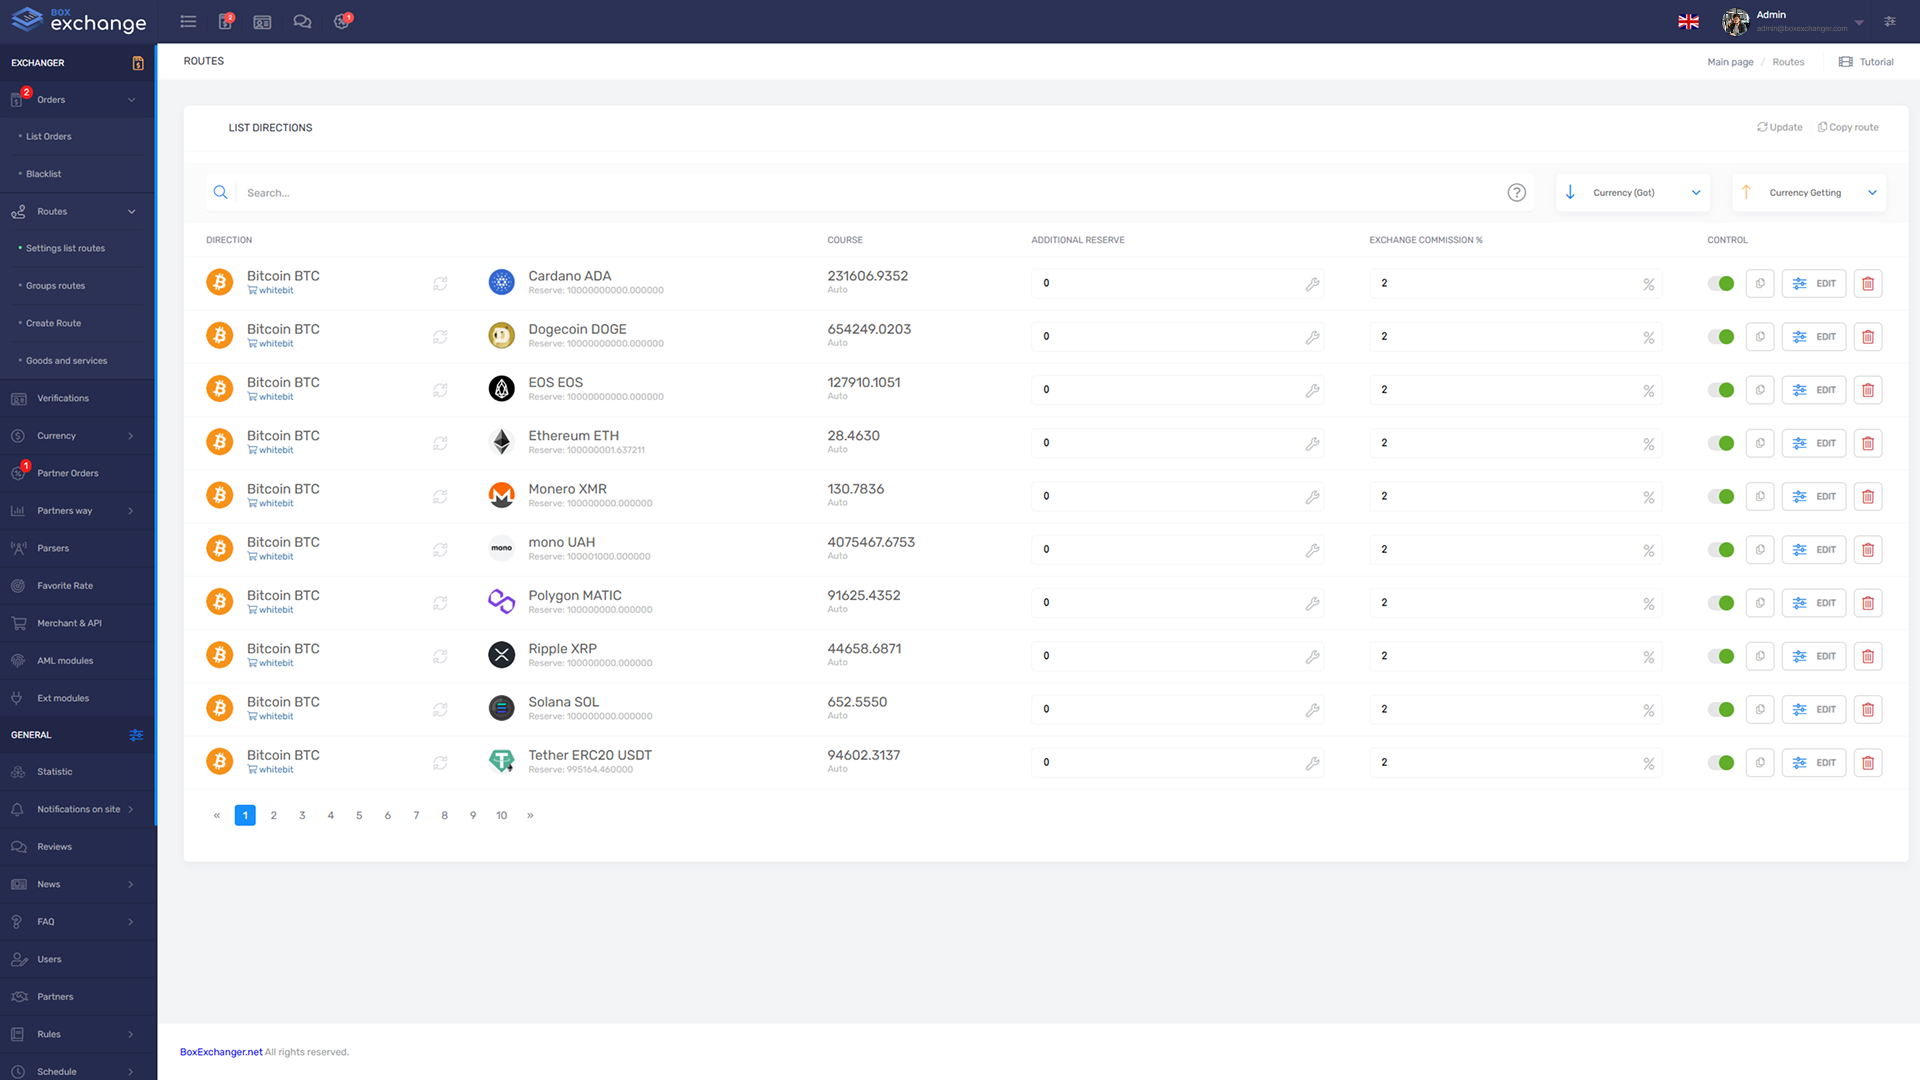This screenshot has width=1920, height=1080.
Task: Click the percent icon beside Solana SOL commission
Action: pos(1650,710)
